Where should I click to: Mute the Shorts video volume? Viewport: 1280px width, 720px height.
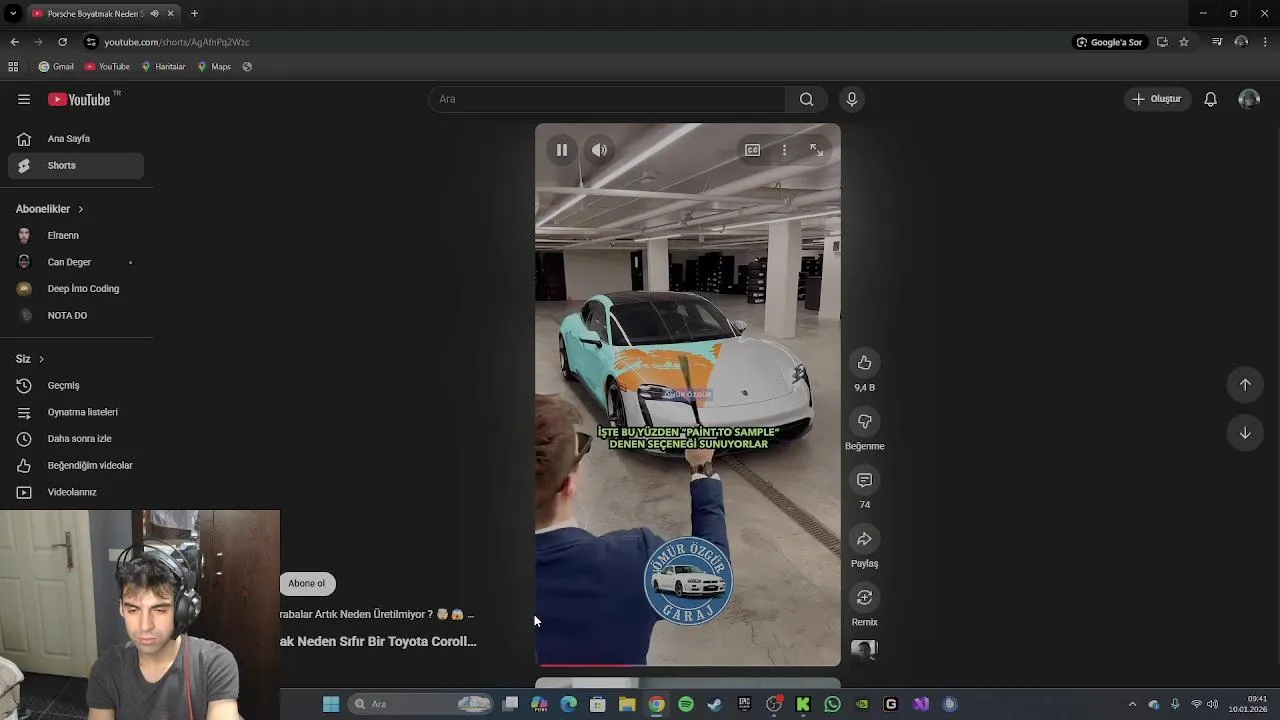click(599, 150)
